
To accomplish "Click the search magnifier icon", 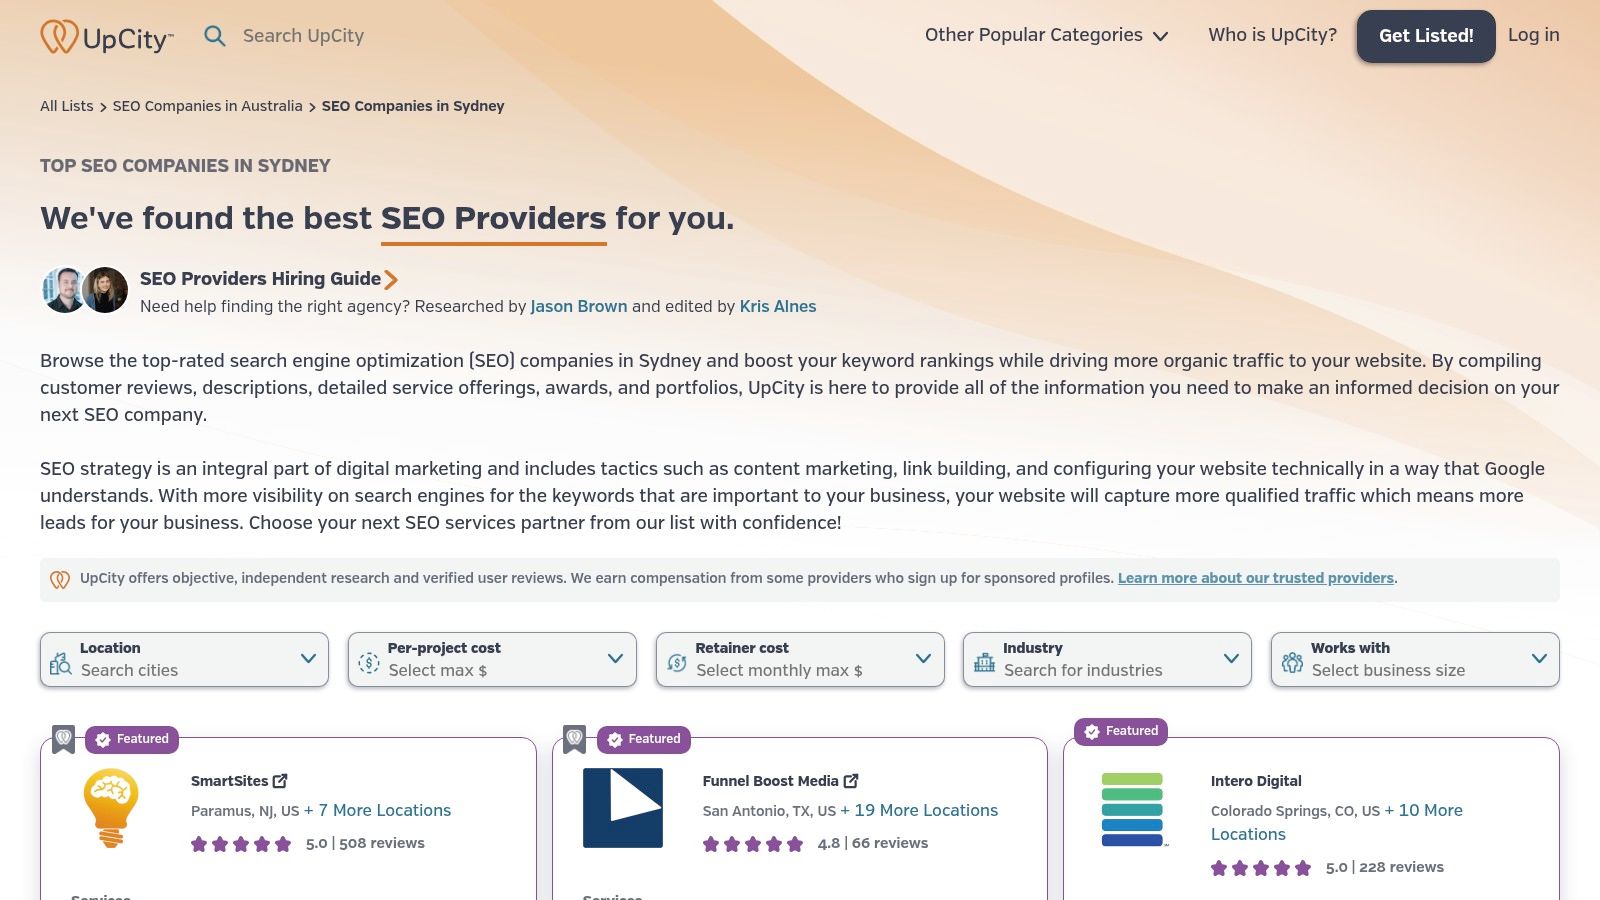I will pos(215,35).
